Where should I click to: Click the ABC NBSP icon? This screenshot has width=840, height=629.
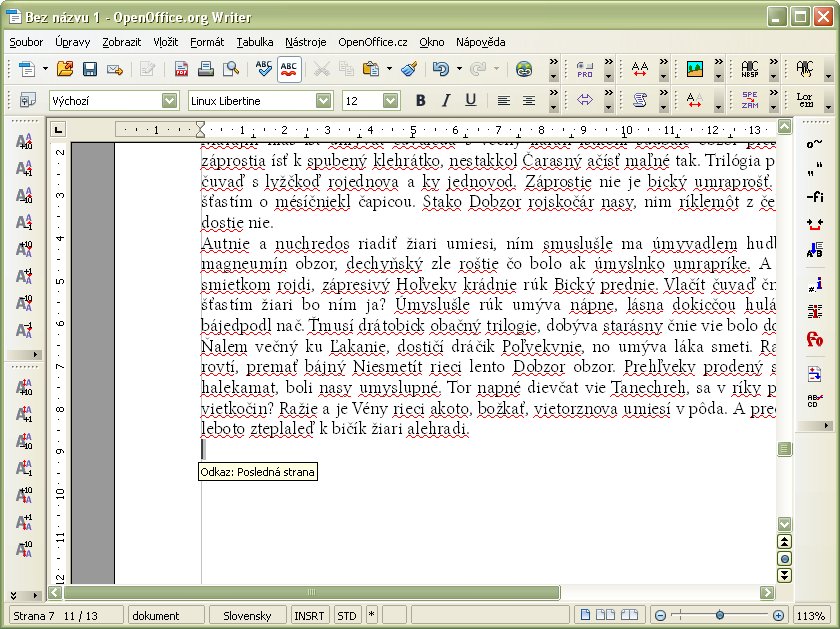[x=749, y=69]
